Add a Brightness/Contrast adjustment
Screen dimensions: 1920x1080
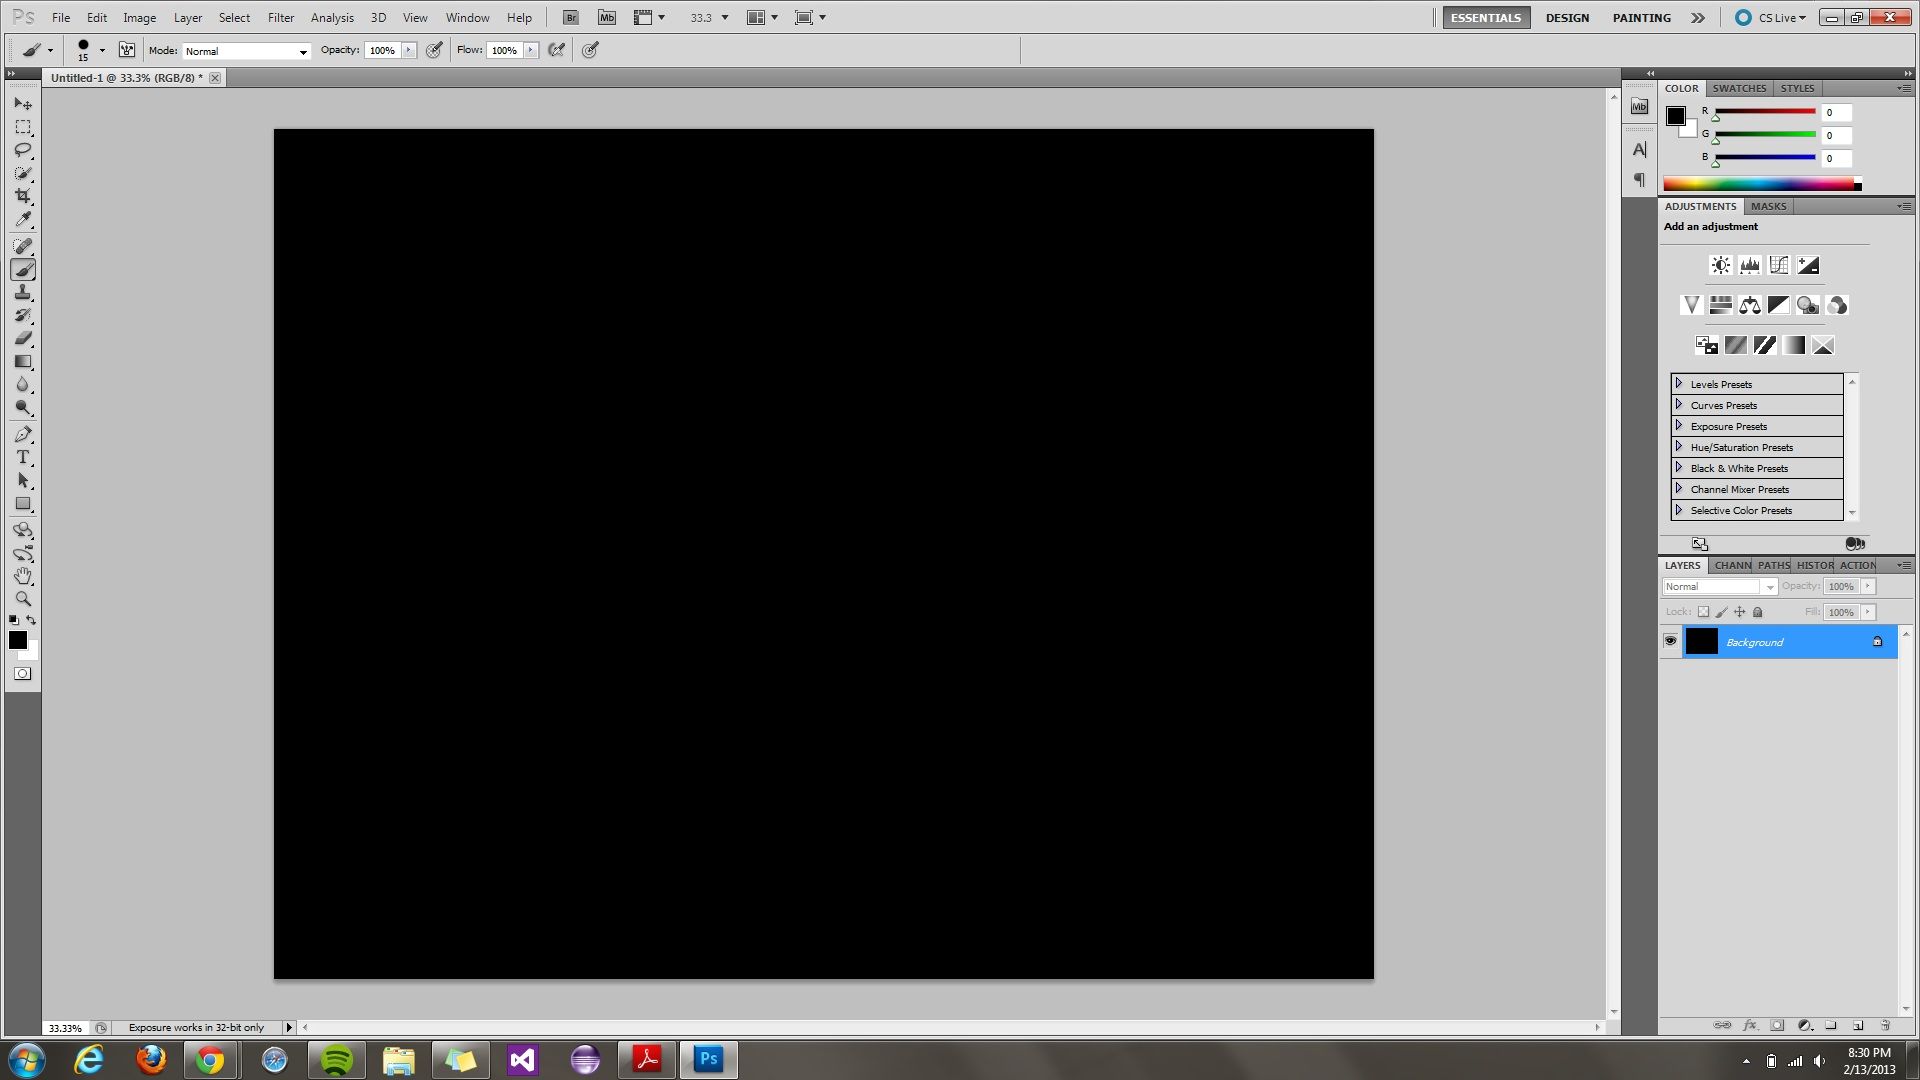pos(1720,265)
